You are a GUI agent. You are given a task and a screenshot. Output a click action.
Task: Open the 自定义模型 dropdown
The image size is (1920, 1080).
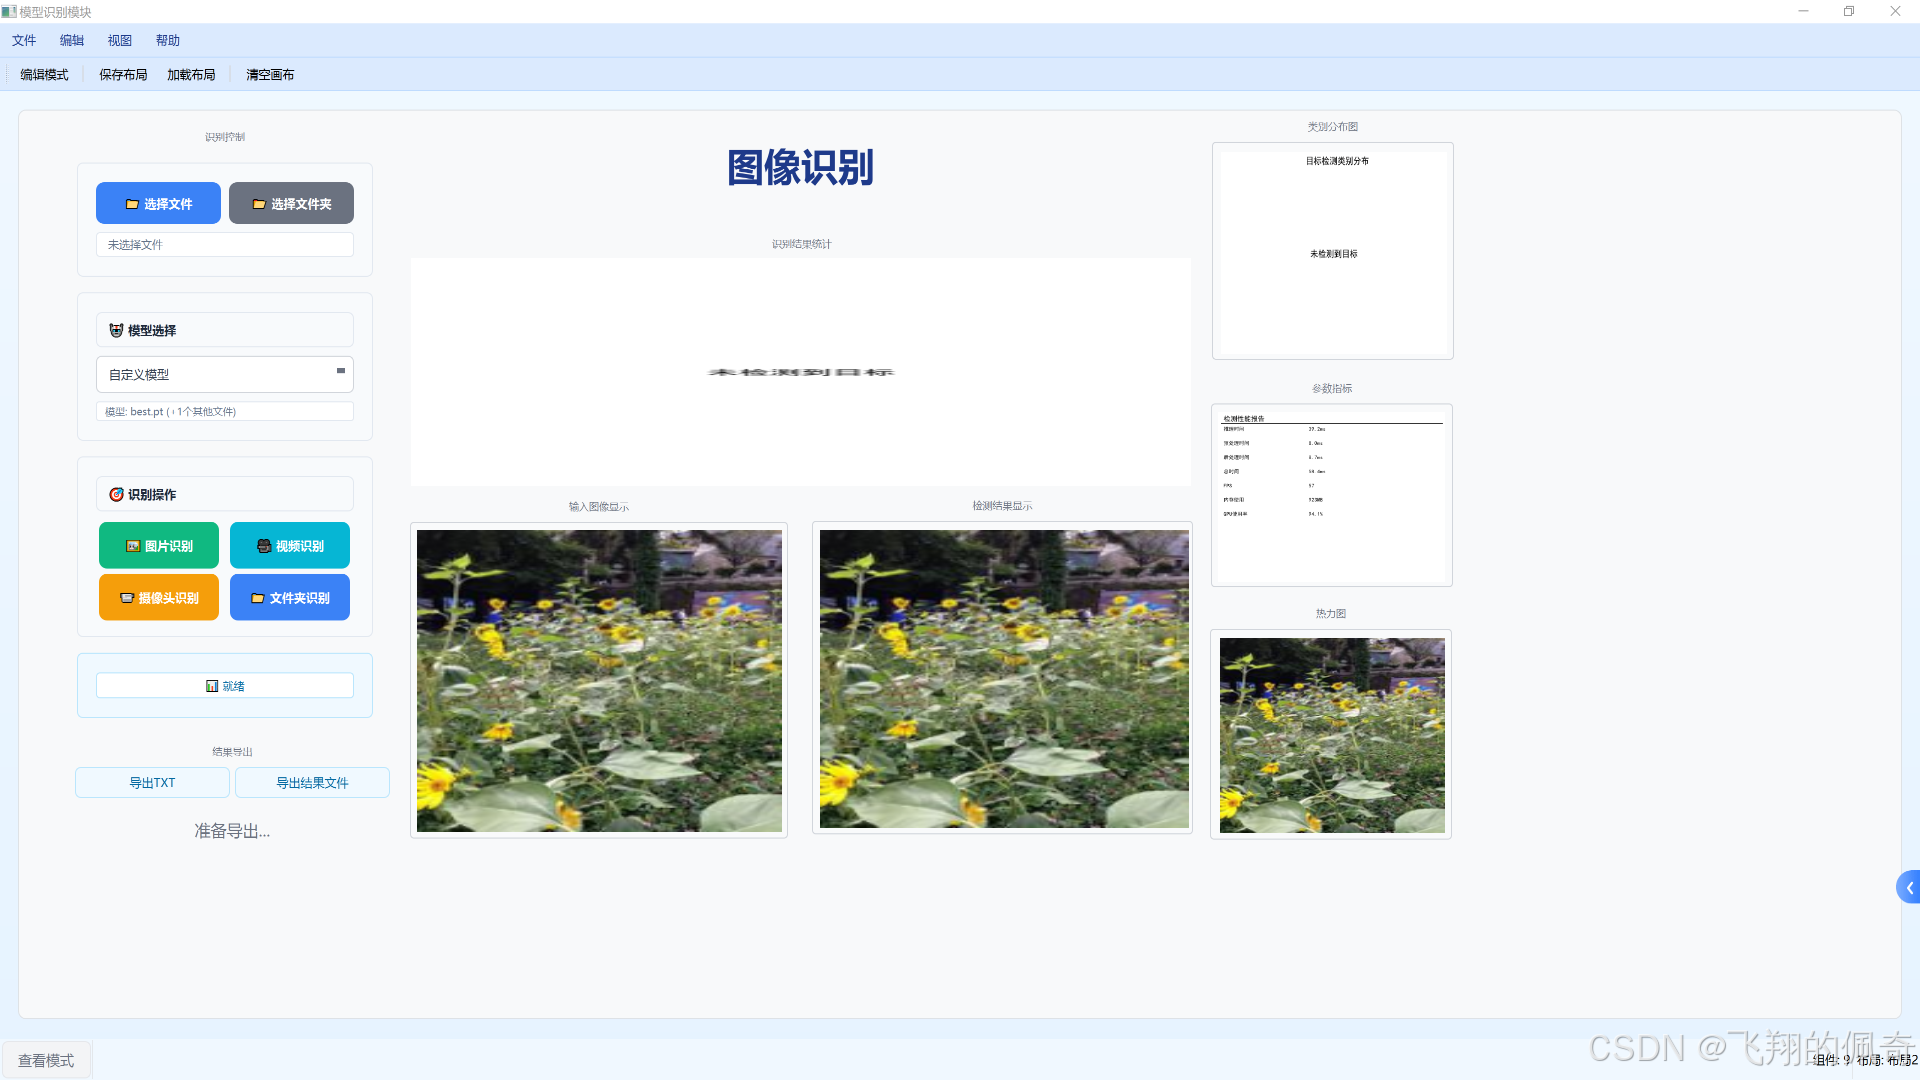[225, 375]
